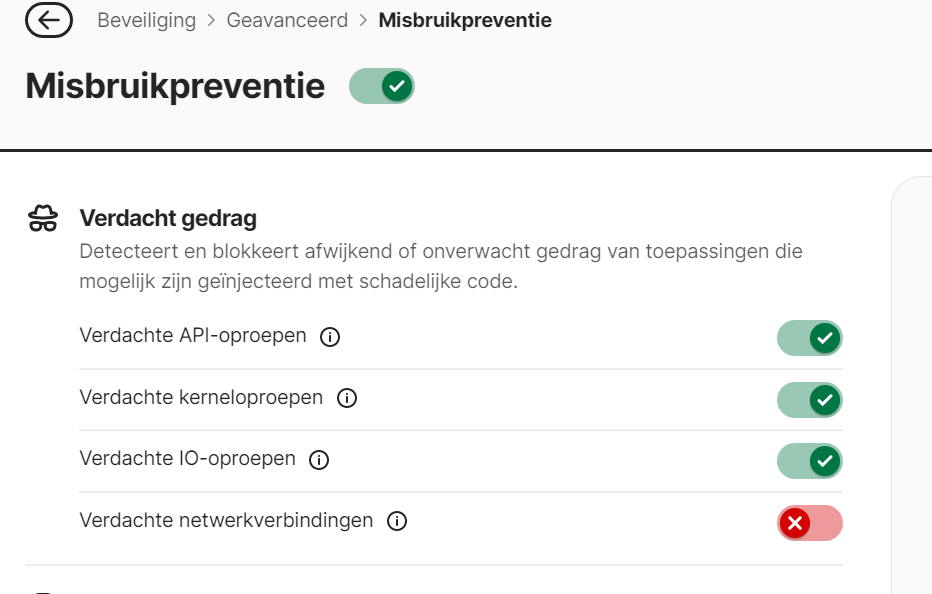
Task: Click the Verdachte kerneloproepen row label
Action: [x=201, y=398]
